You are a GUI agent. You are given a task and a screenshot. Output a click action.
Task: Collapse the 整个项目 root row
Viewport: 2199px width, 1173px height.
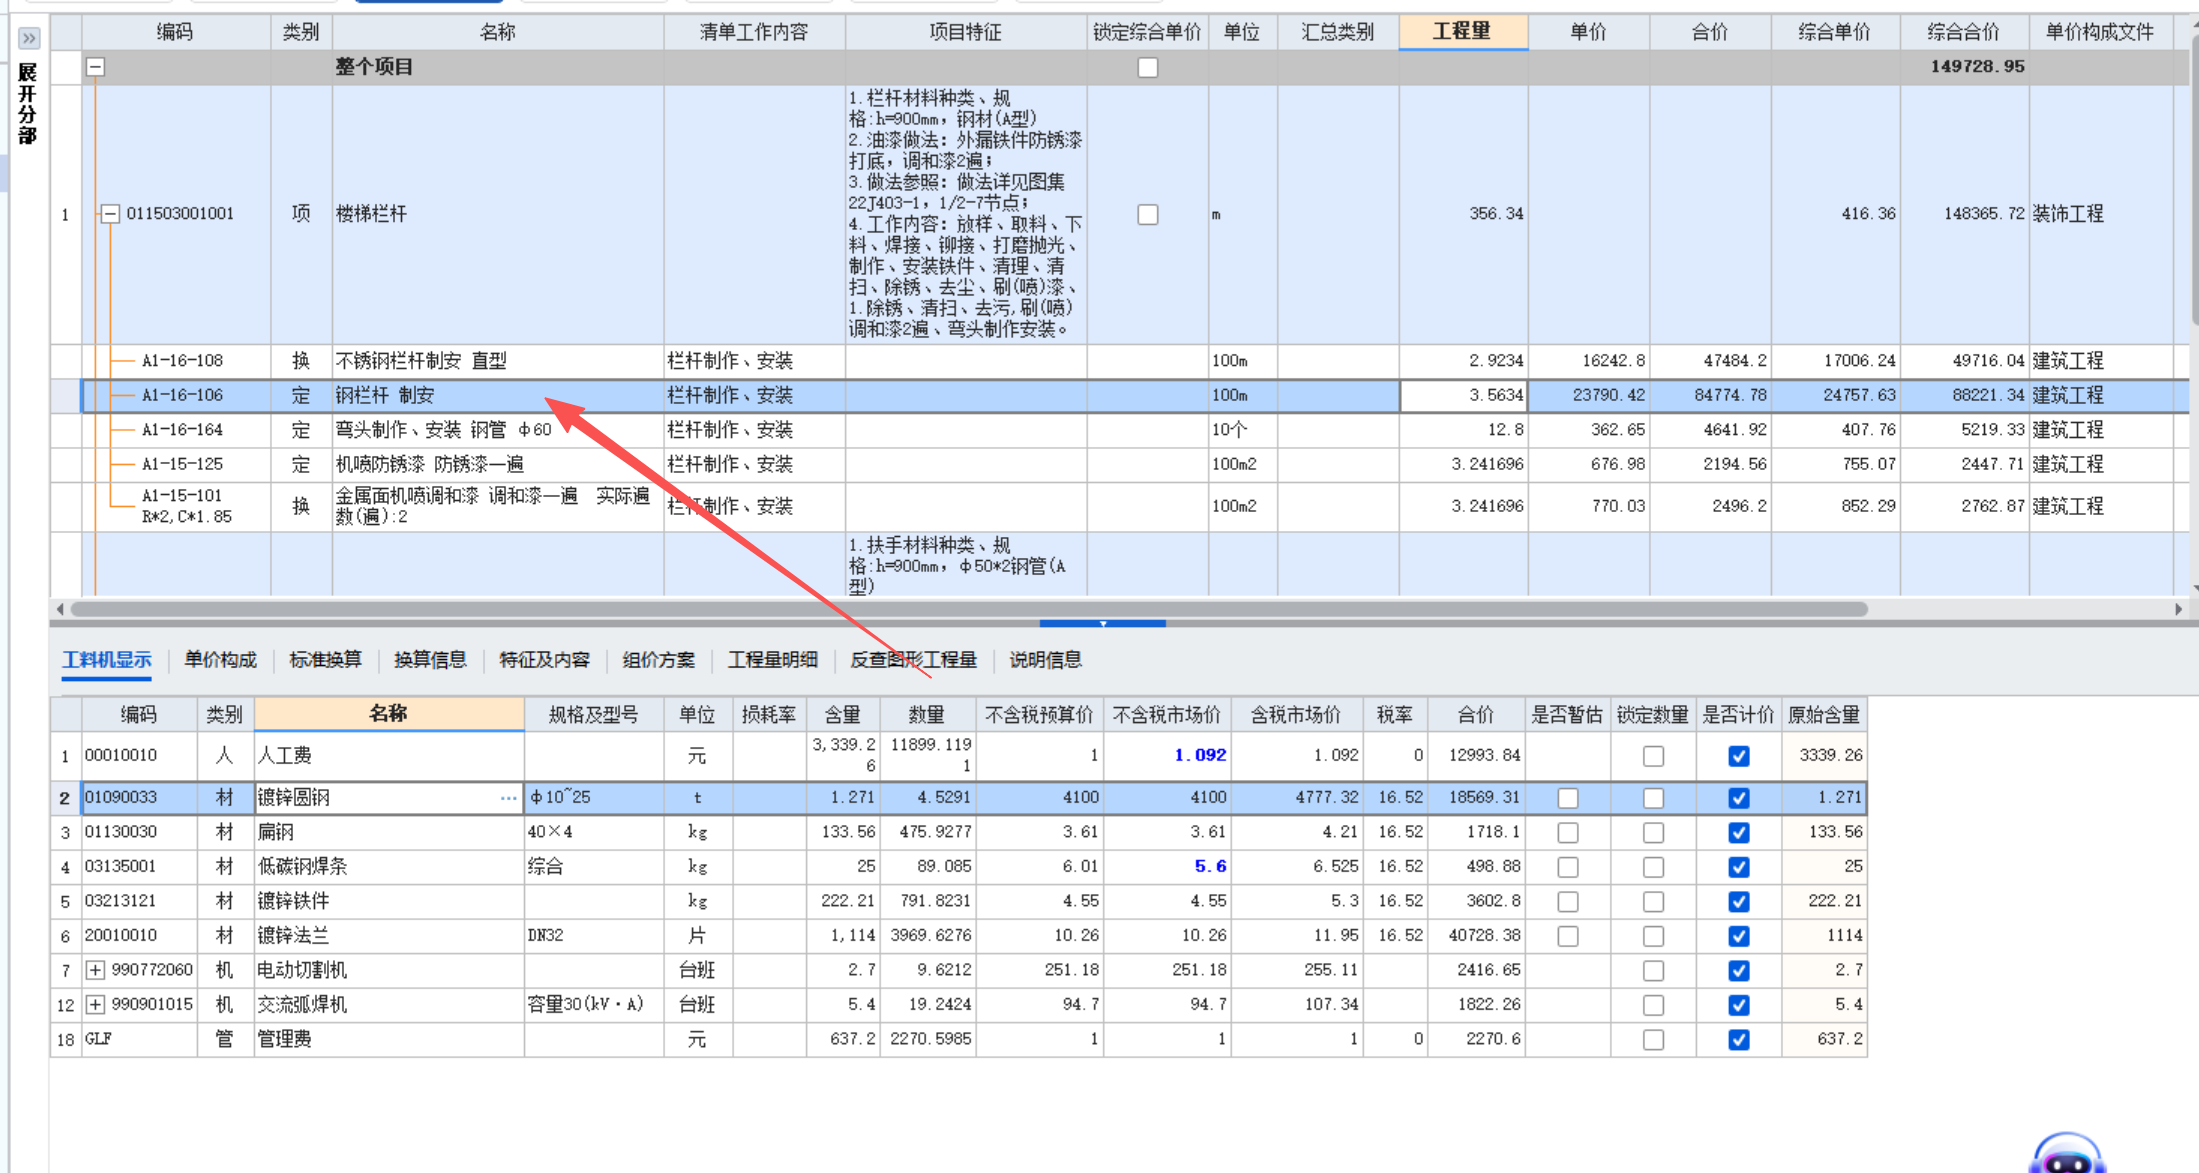[x=94, y=67]
